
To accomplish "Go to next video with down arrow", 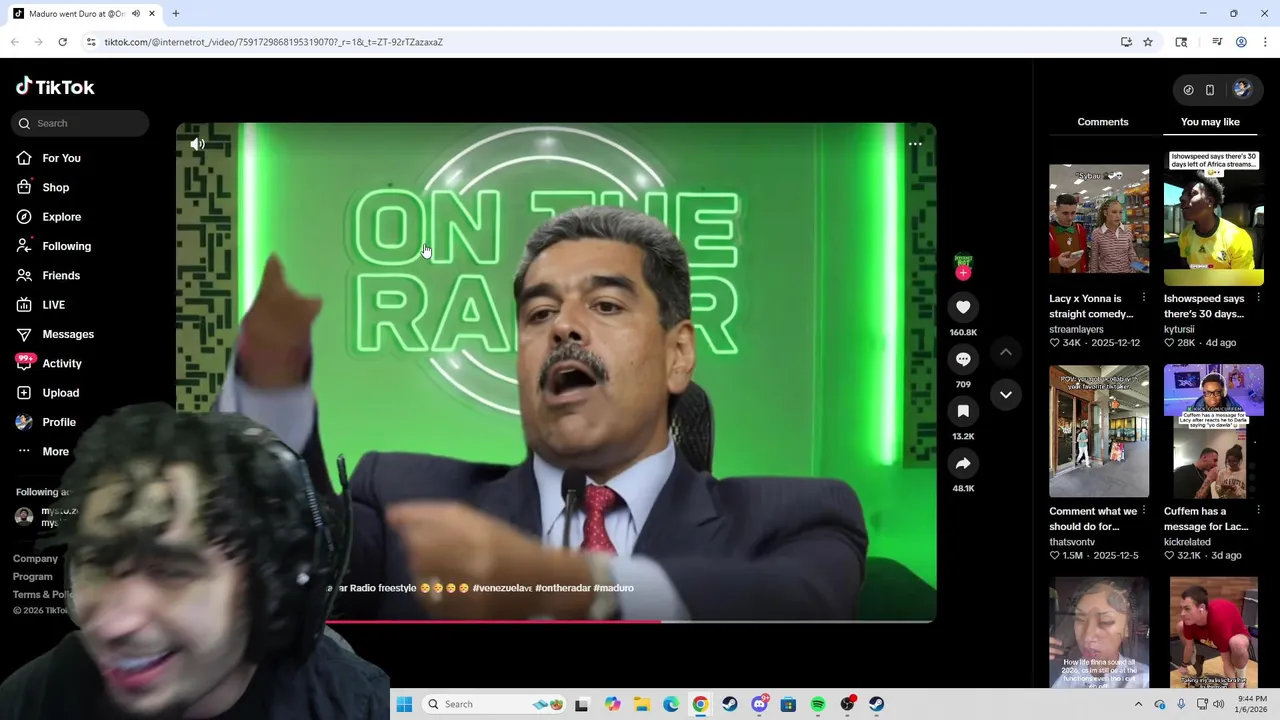I will 1006,394.
